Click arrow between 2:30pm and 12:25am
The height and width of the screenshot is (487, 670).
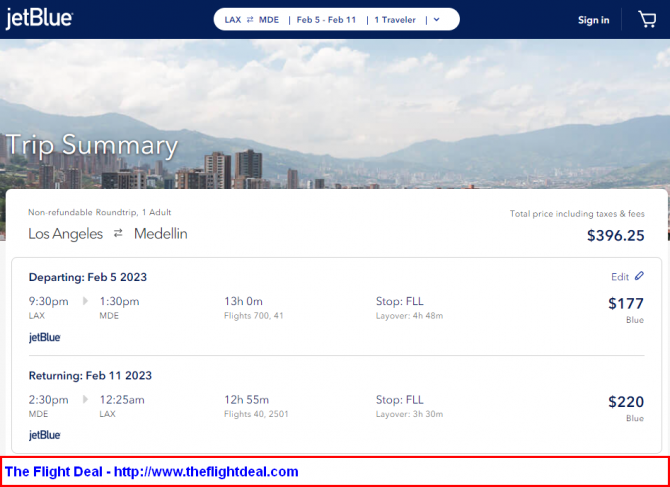click(x=85, y=399)
